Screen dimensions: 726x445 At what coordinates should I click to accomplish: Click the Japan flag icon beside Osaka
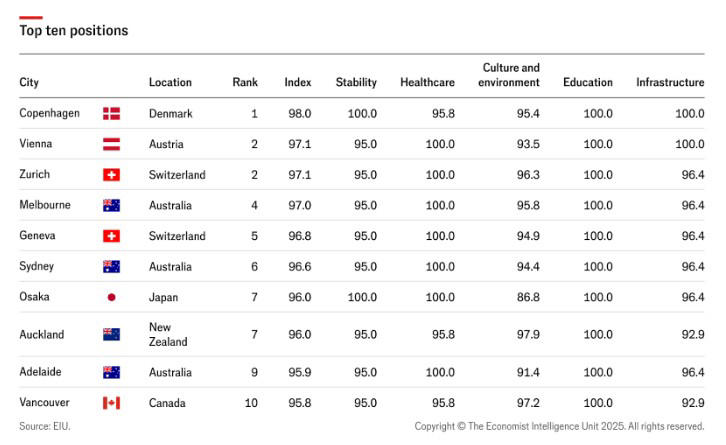pos(111,297)
